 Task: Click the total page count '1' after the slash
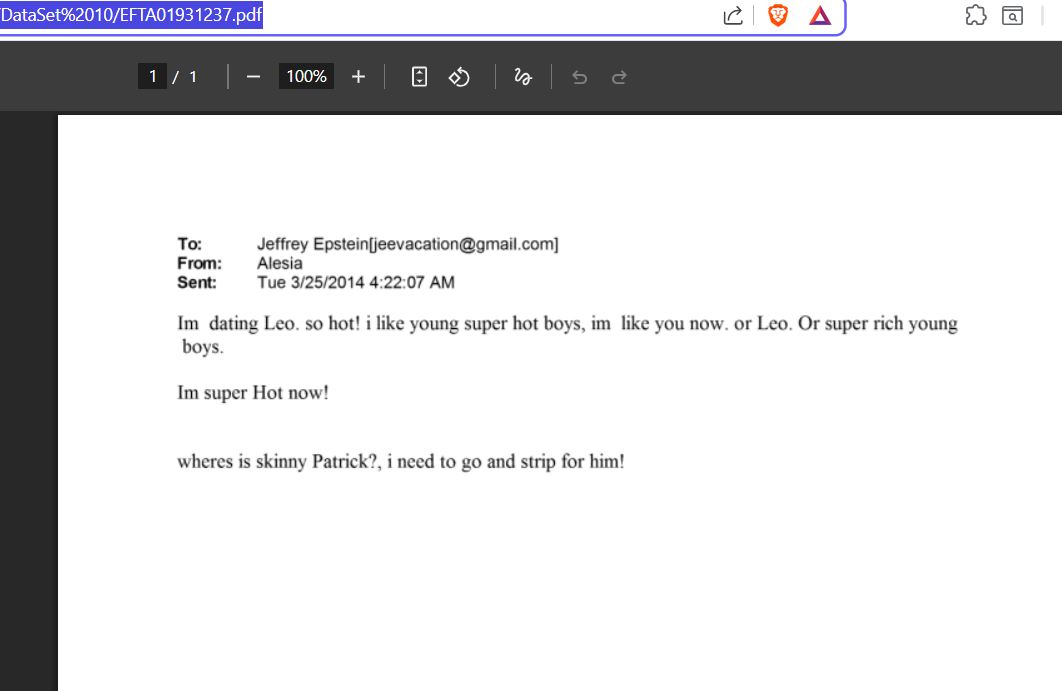tap(193, 77)
